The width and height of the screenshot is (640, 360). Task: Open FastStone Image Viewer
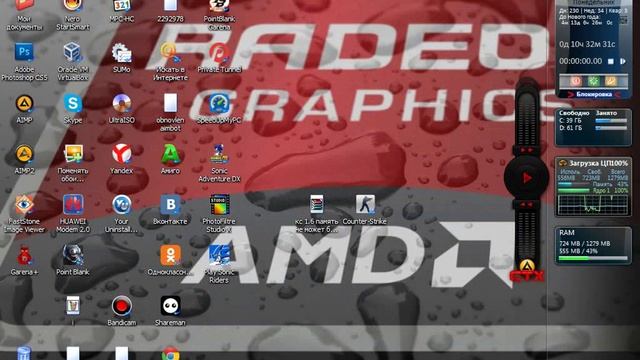(24, 204)
